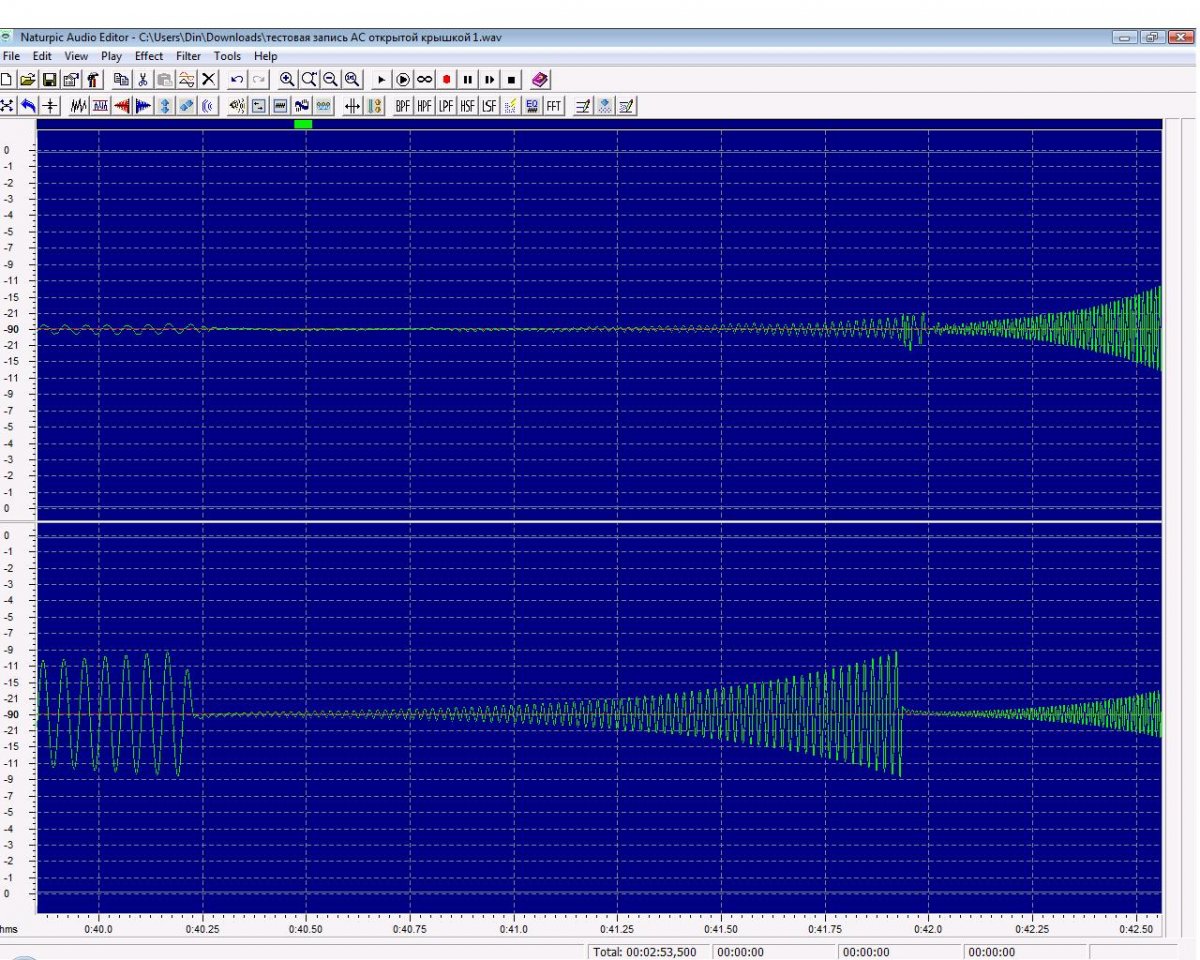Toggle loop playback infinity icon

(425, 79)
